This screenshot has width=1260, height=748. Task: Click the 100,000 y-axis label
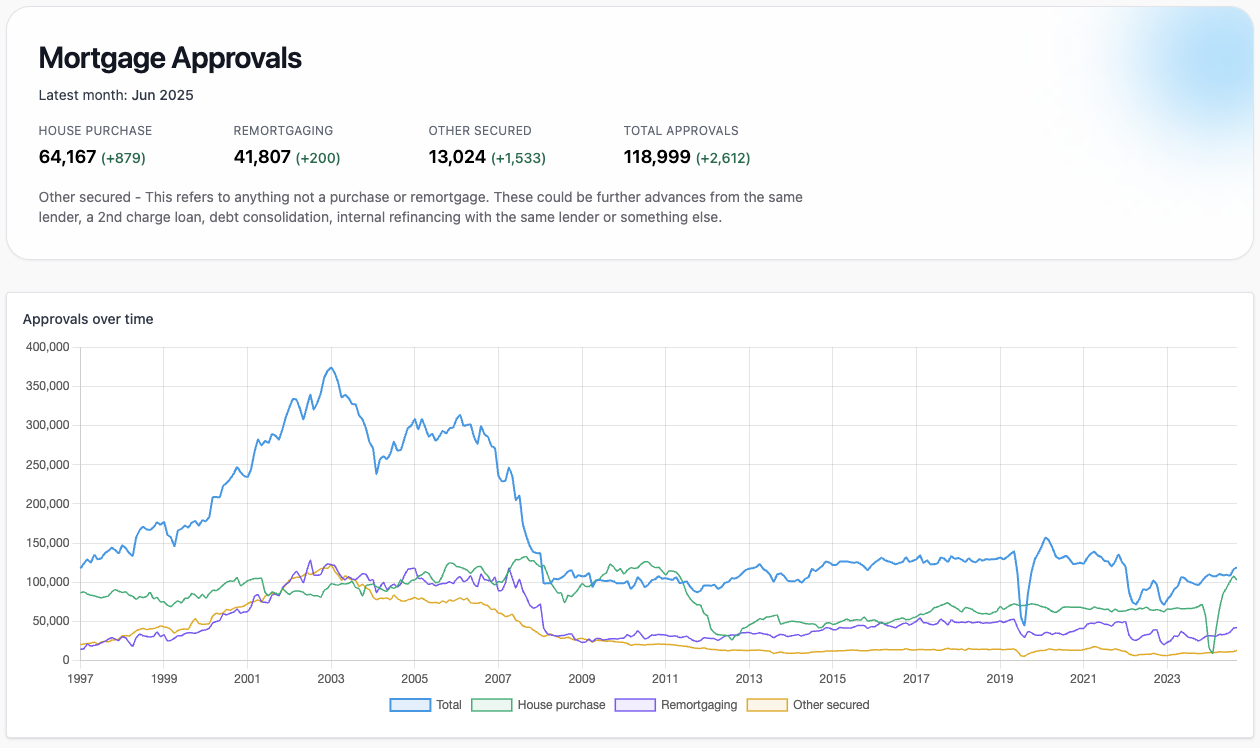(x=46, y=582)
